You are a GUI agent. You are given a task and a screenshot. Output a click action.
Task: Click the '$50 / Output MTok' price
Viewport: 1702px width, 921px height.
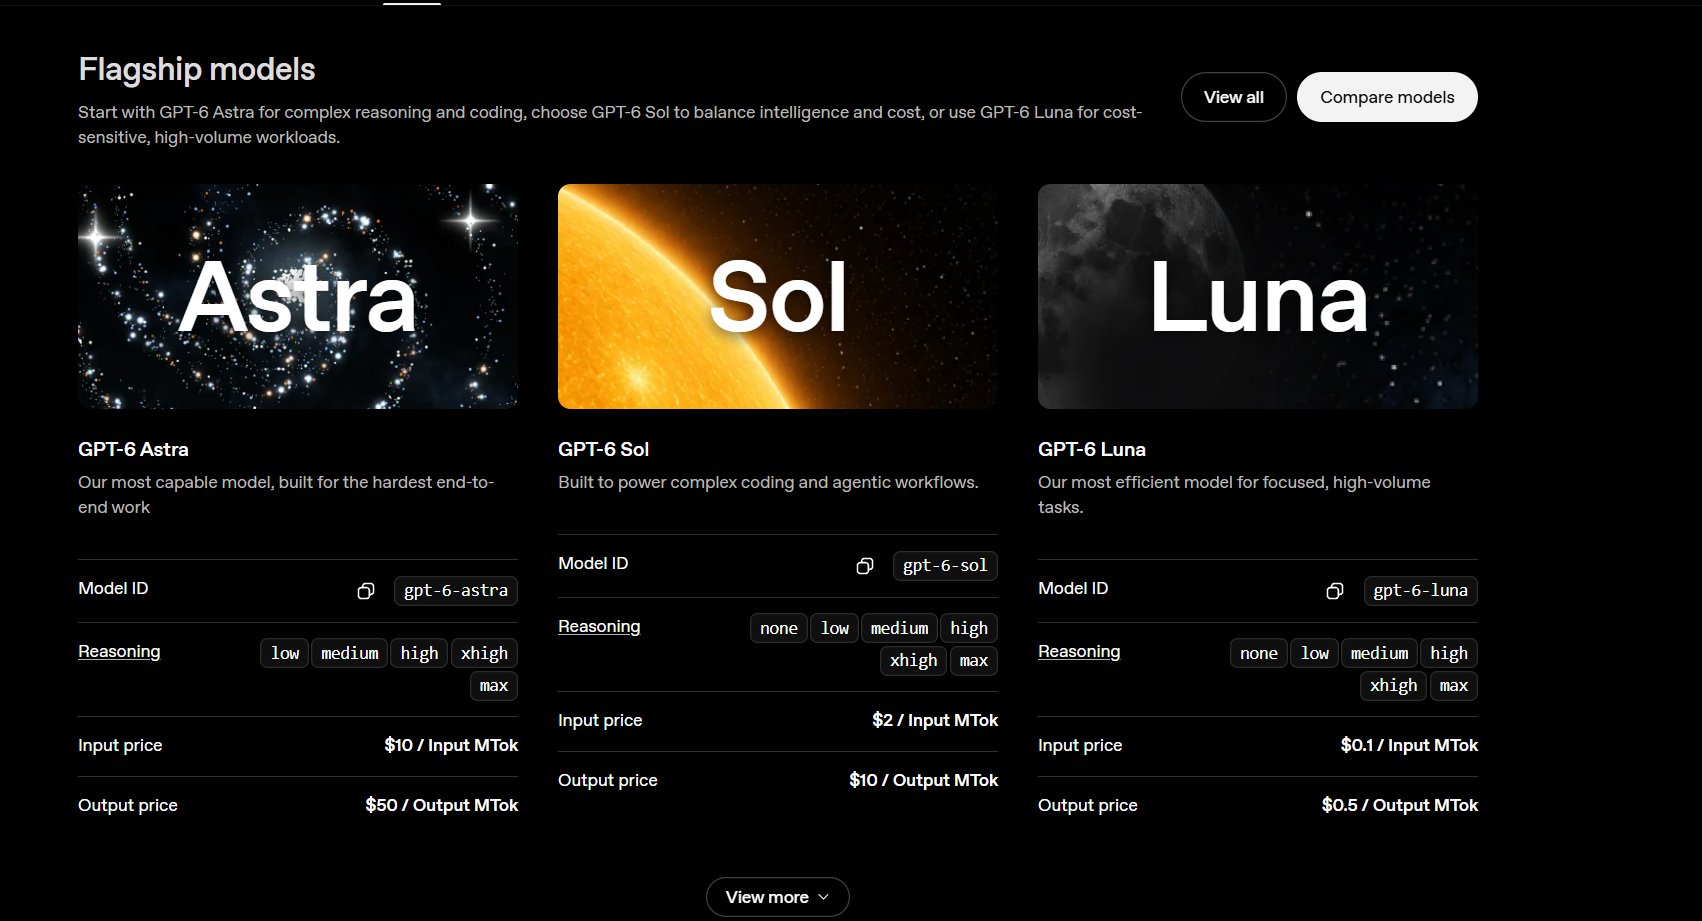[442, 805]
